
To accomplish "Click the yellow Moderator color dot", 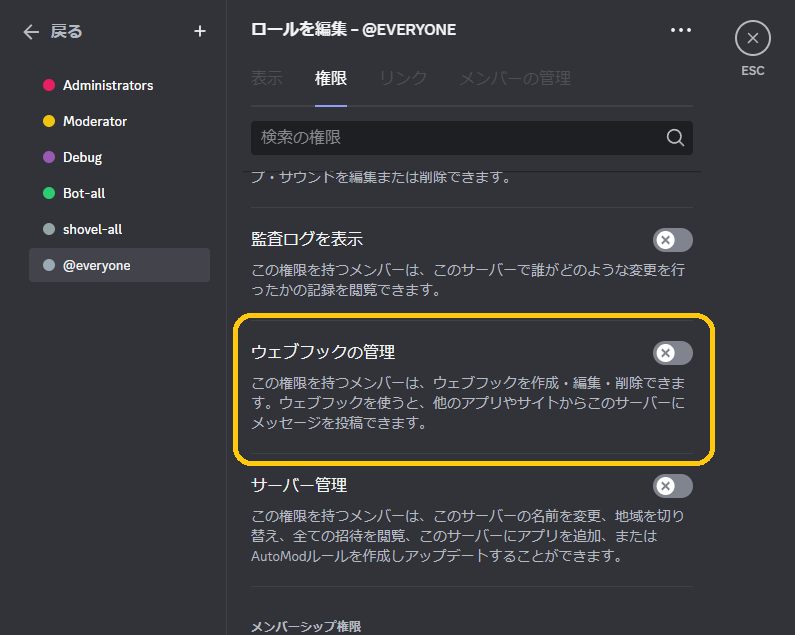I will coord(49,121).
